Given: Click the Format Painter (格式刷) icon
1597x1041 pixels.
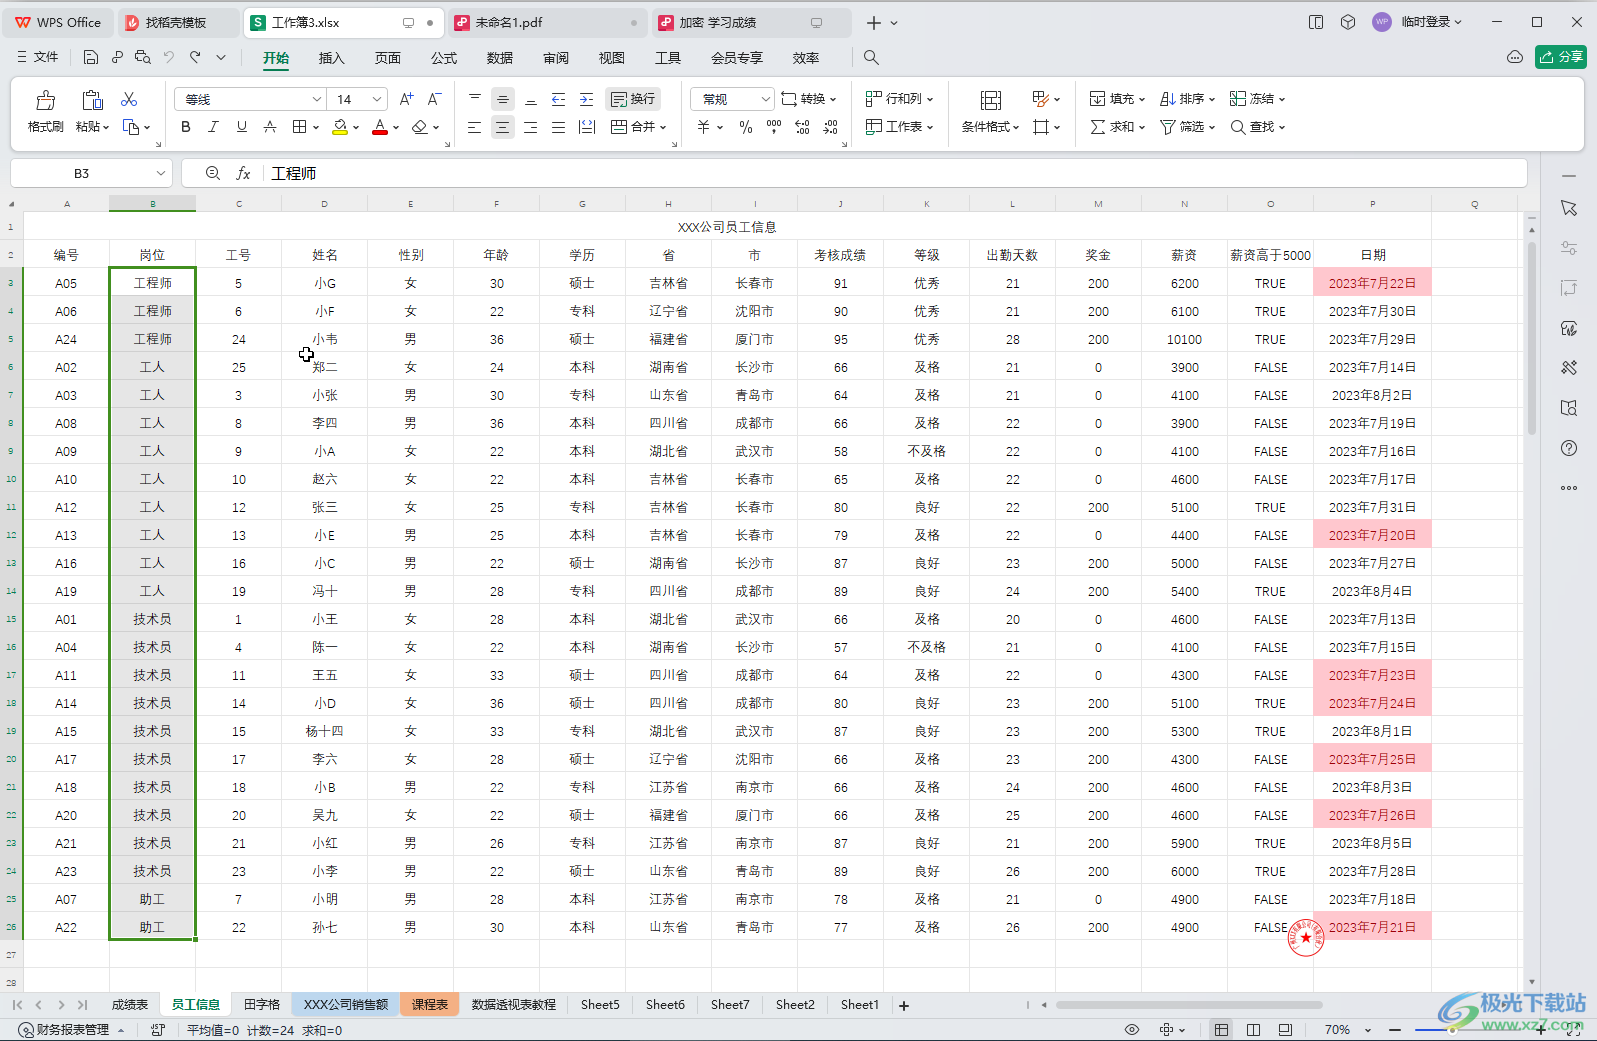Looking at the screenshot, I should (x=46, y=100).
